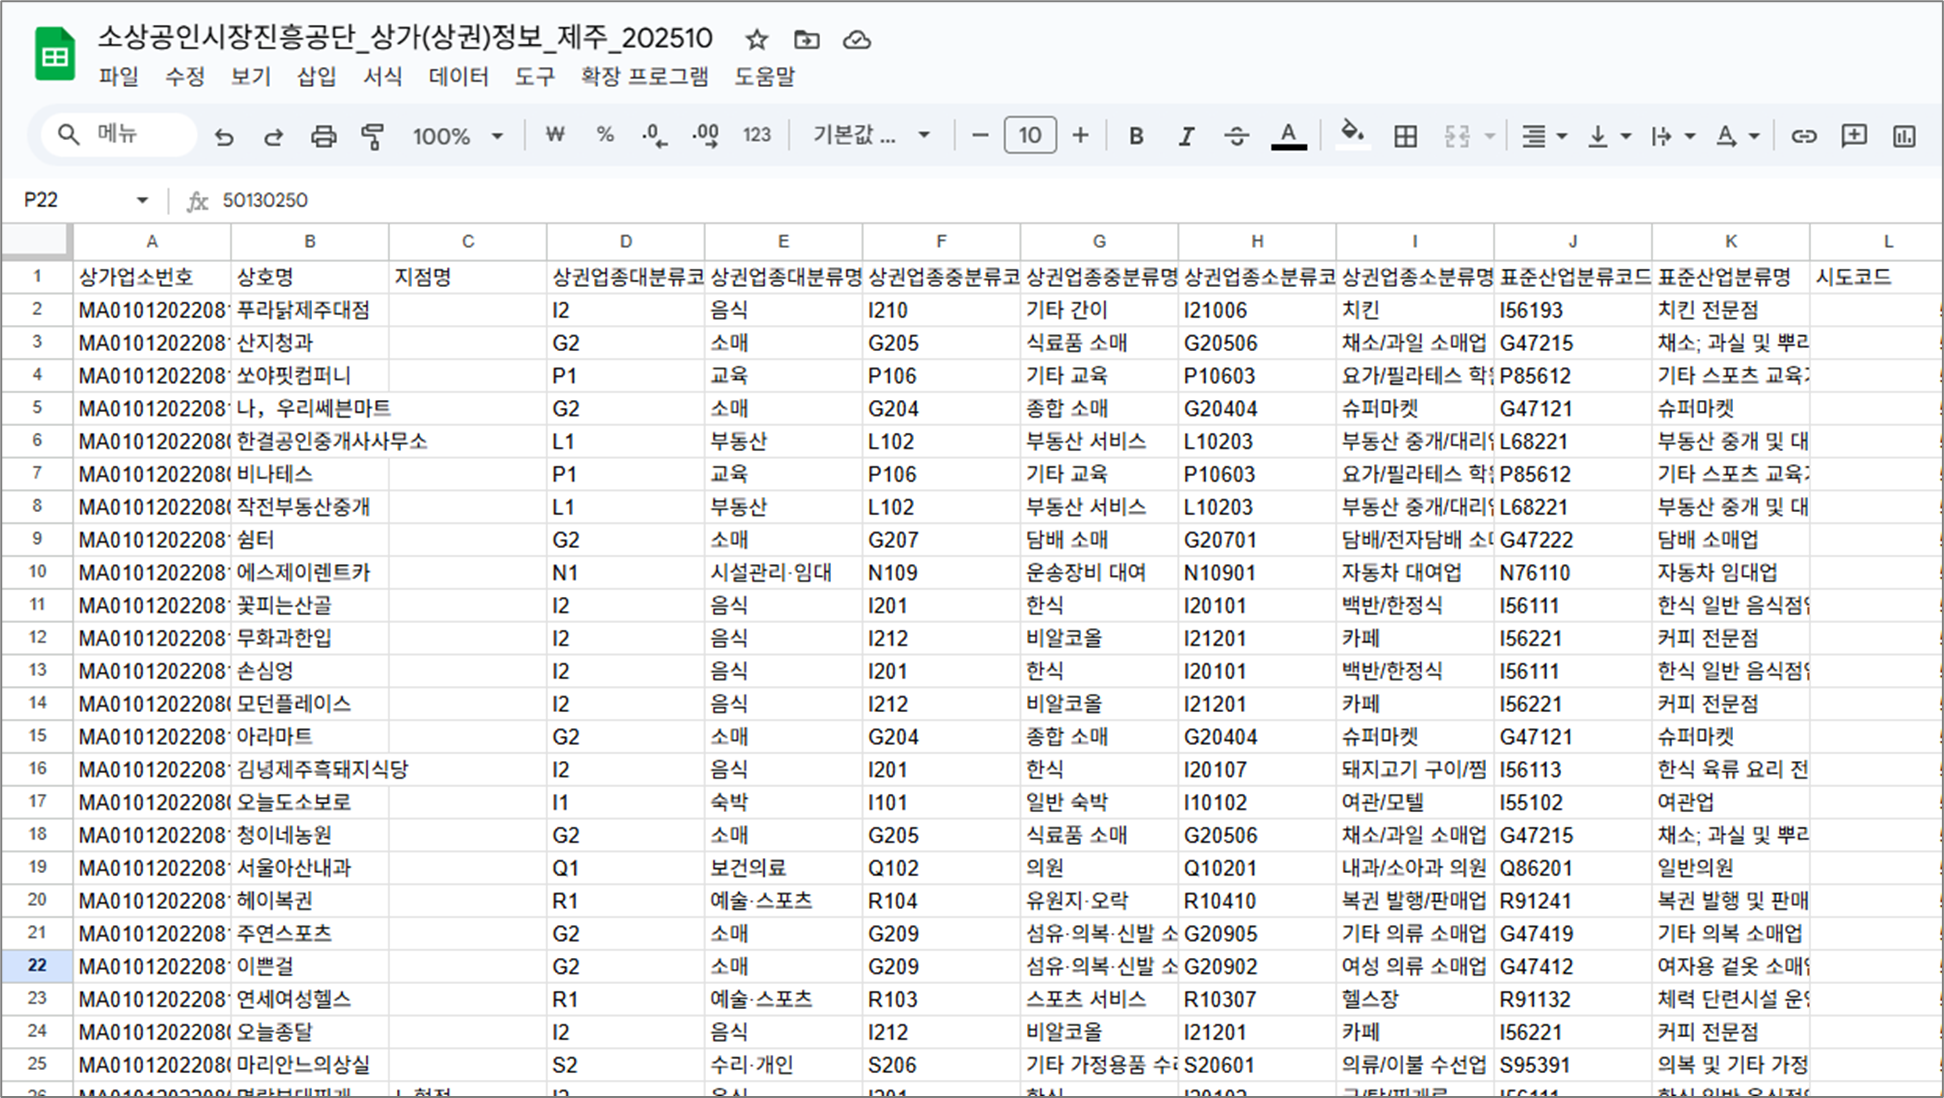Click the undo arrow icon
This screenshot has width=1944, height=1098.
[224, 136]
